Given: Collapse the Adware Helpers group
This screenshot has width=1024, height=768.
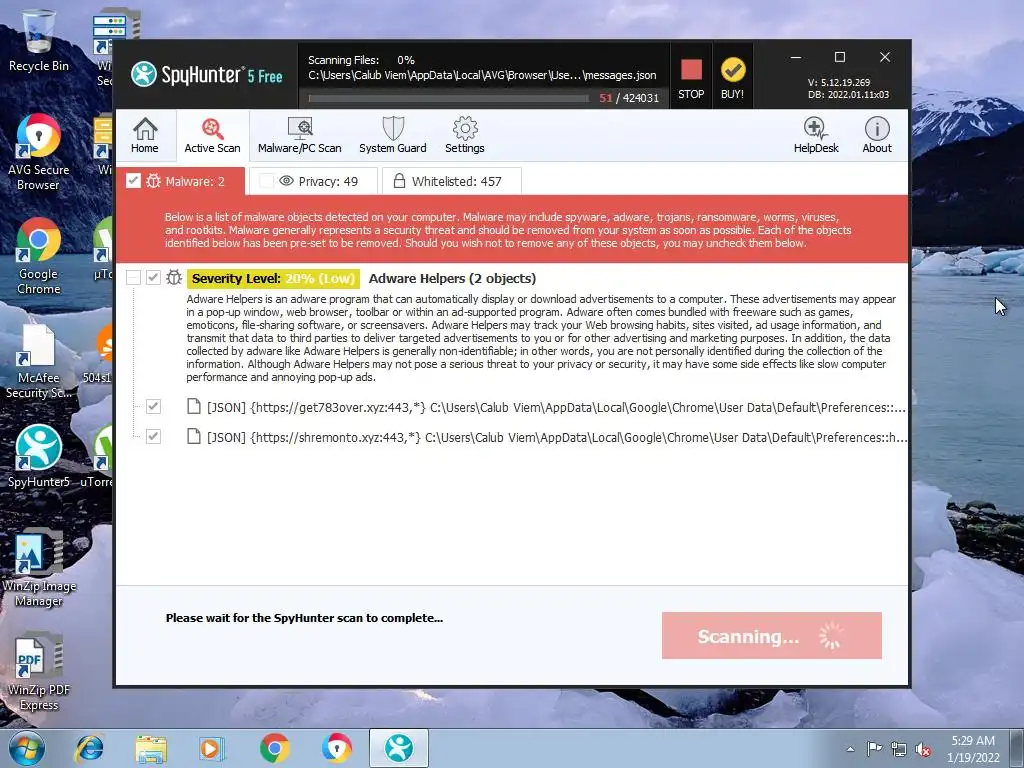Looking at the screenshot, I should click(x=133, y=278).
